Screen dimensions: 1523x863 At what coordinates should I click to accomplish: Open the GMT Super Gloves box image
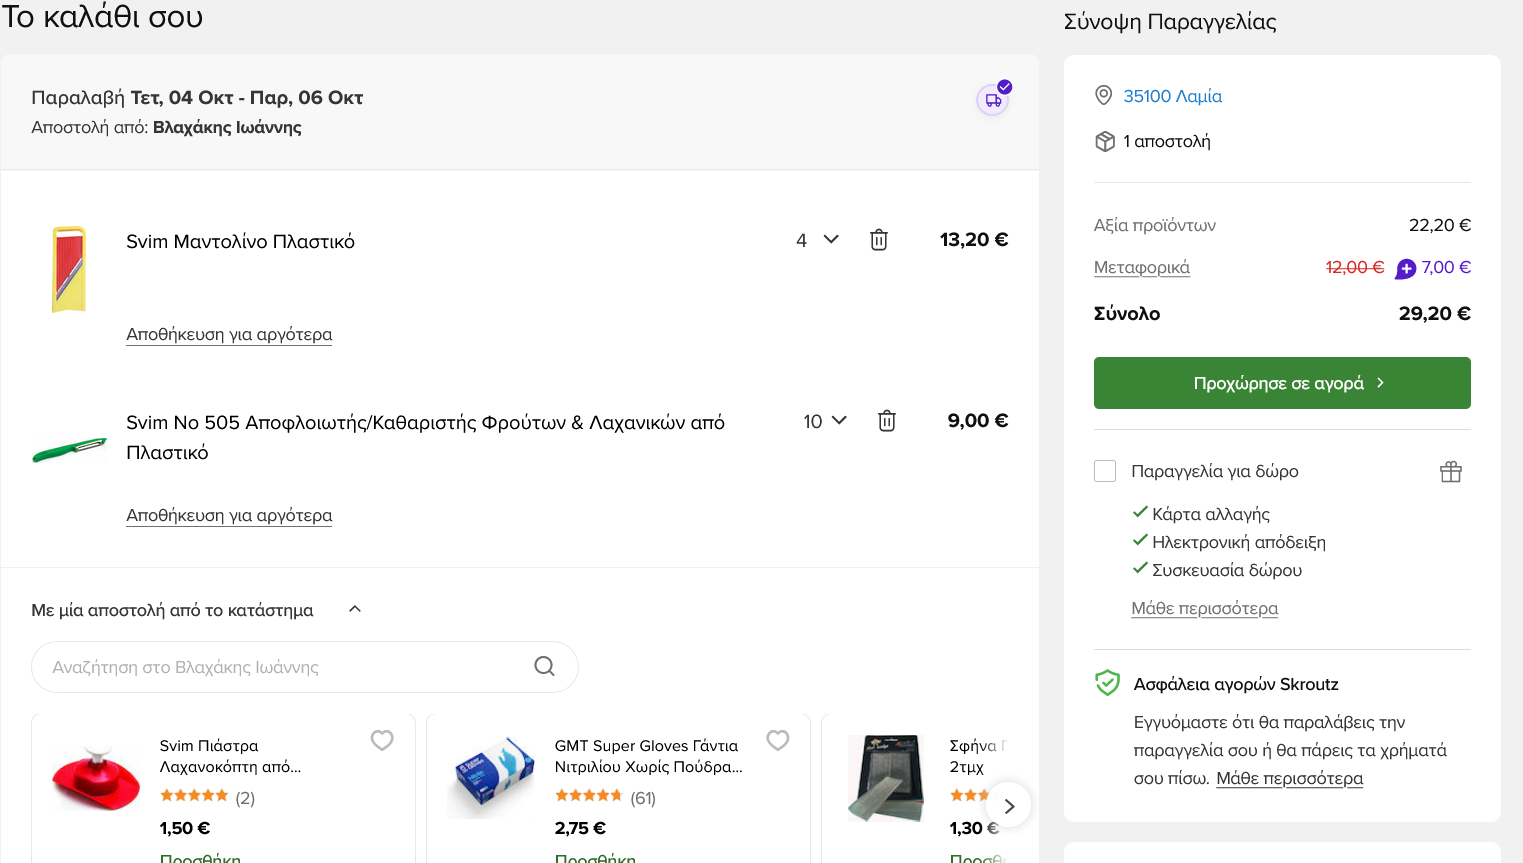pos(491,778)
